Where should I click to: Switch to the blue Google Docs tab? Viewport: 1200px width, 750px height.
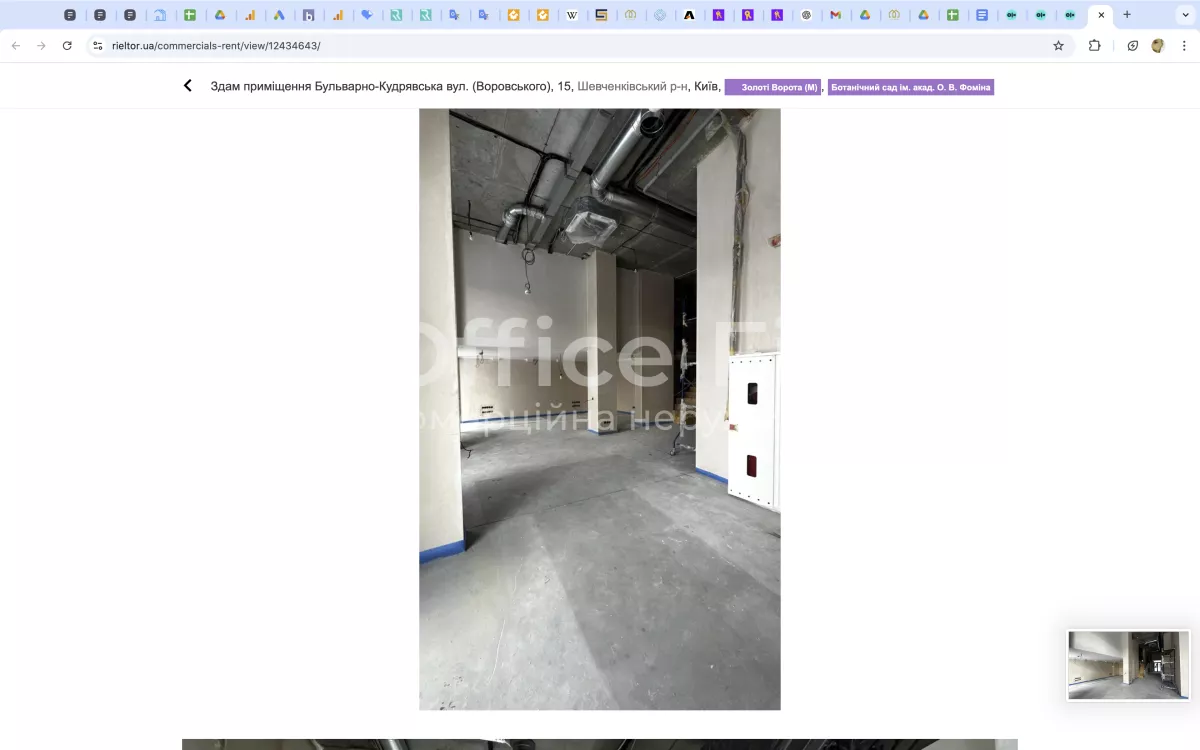pos(982,15)
